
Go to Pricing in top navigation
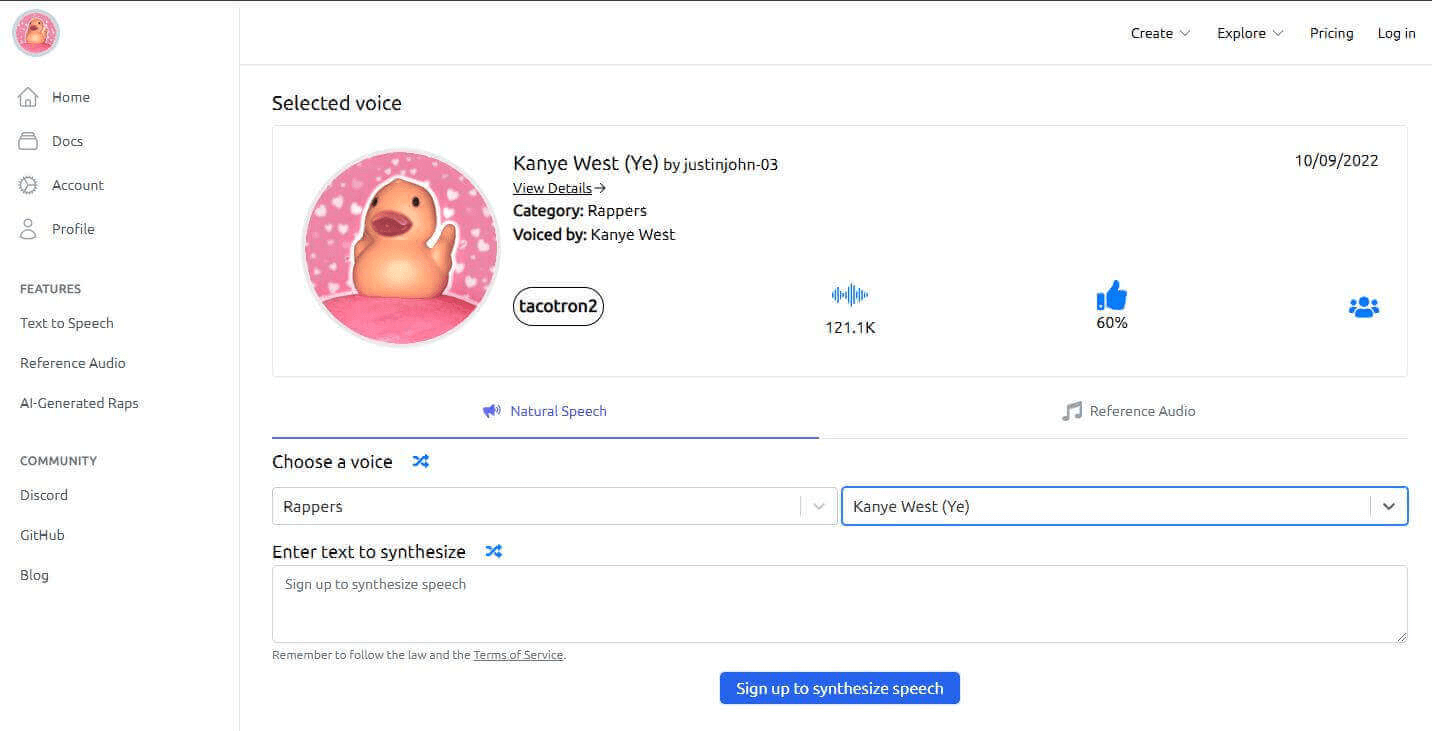(x=1331, y=33)
